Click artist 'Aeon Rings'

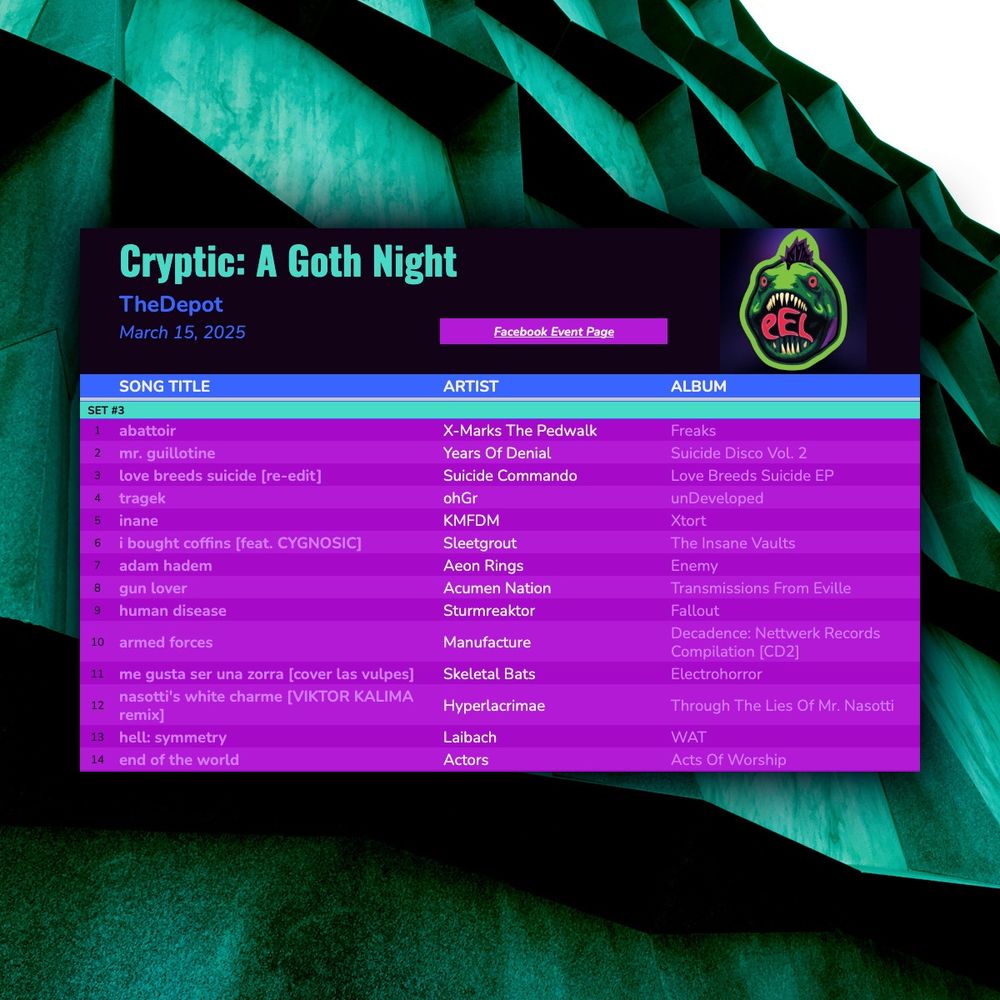click(483, 566)
